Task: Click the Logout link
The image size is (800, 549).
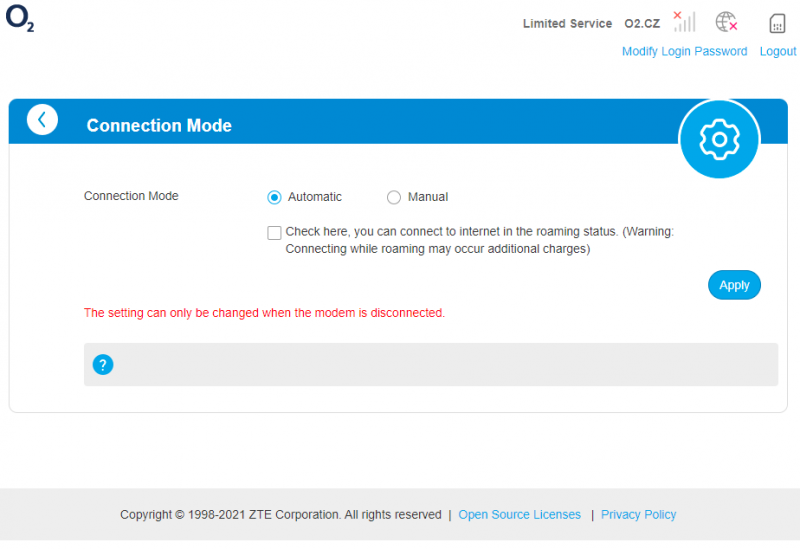Action: tap(778, 52)
